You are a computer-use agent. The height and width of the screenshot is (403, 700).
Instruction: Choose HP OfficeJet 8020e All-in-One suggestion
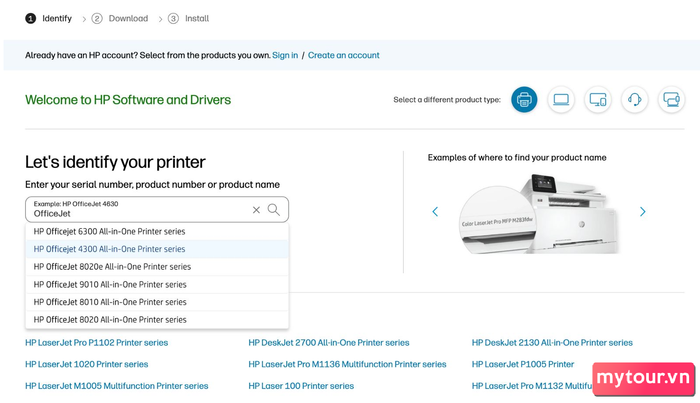click(157, 267)
